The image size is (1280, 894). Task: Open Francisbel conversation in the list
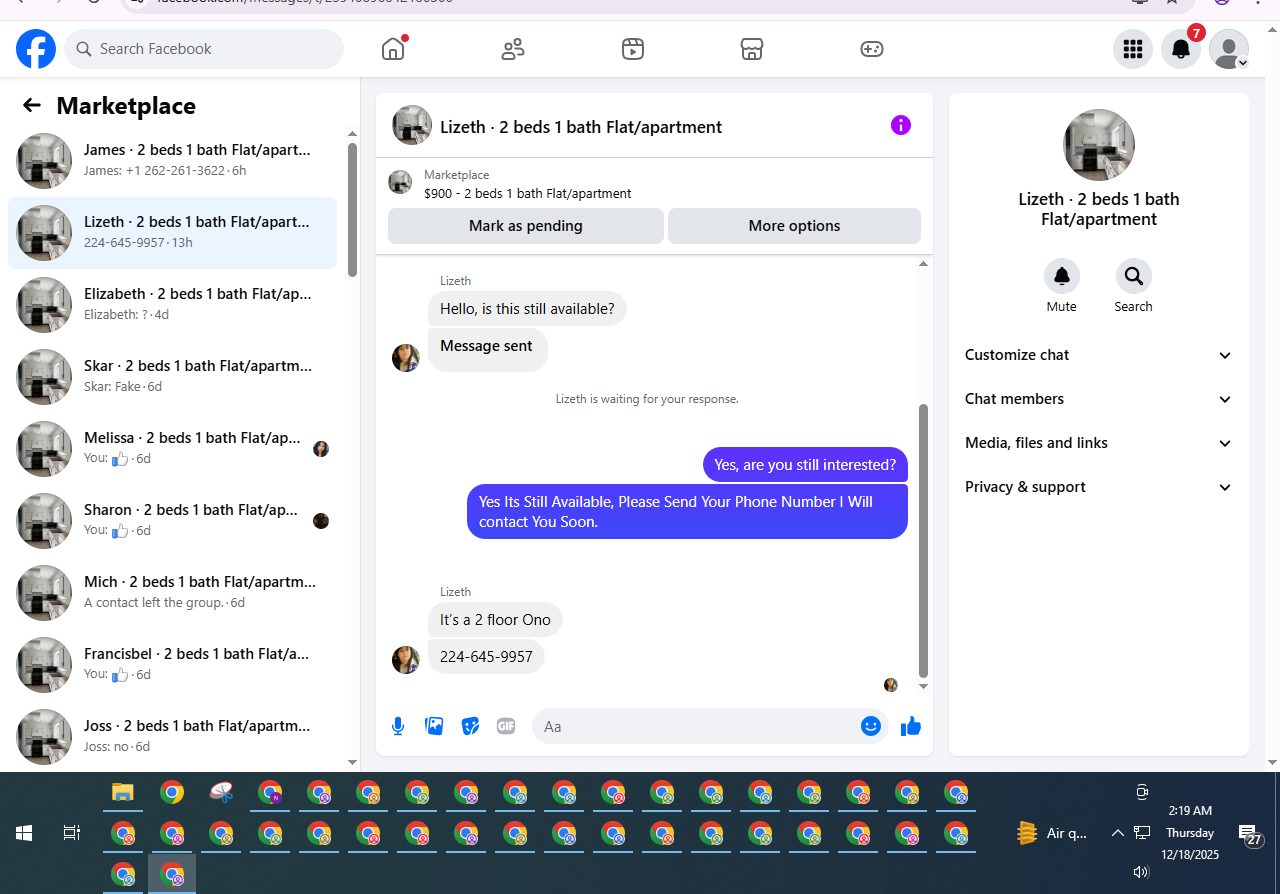[173, 665]
